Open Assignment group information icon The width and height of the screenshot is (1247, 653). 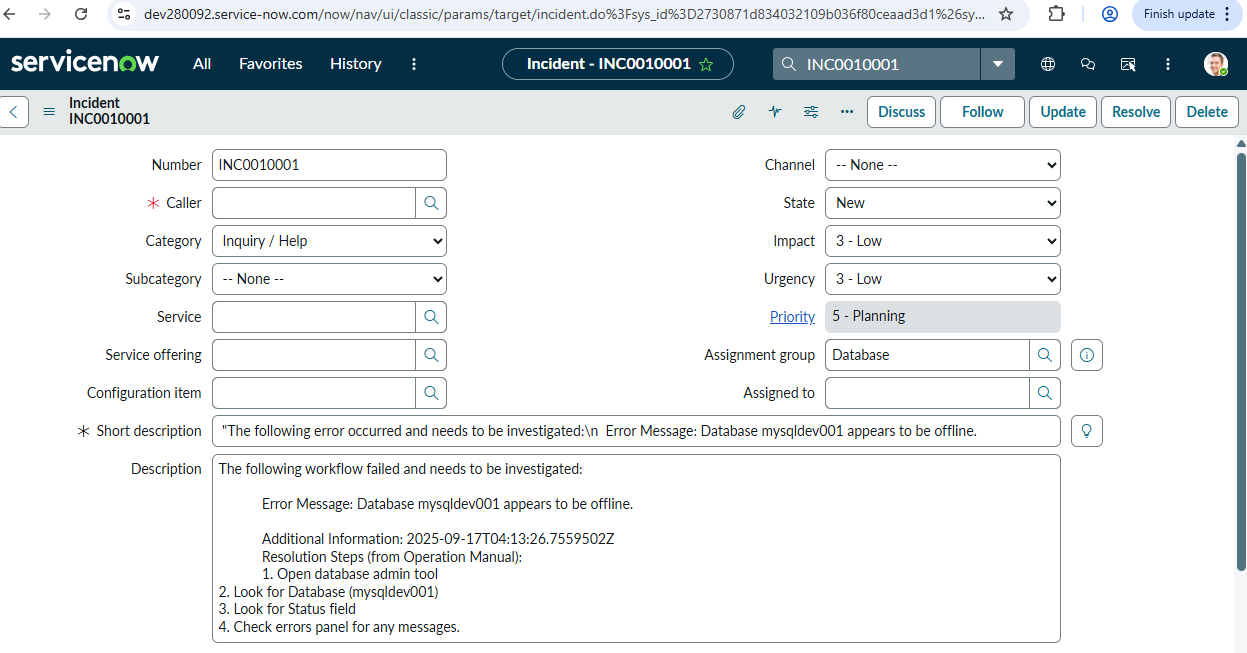[x=1087, y=355]
